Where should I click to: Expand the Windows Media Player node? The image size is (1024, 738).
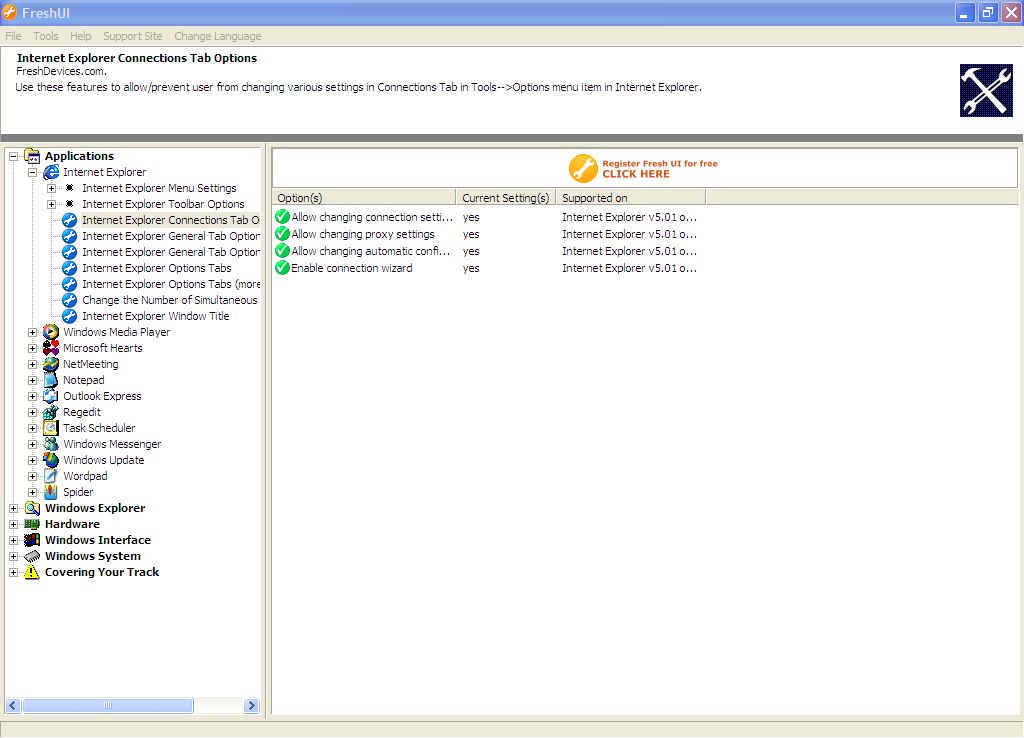click(32, 332)
